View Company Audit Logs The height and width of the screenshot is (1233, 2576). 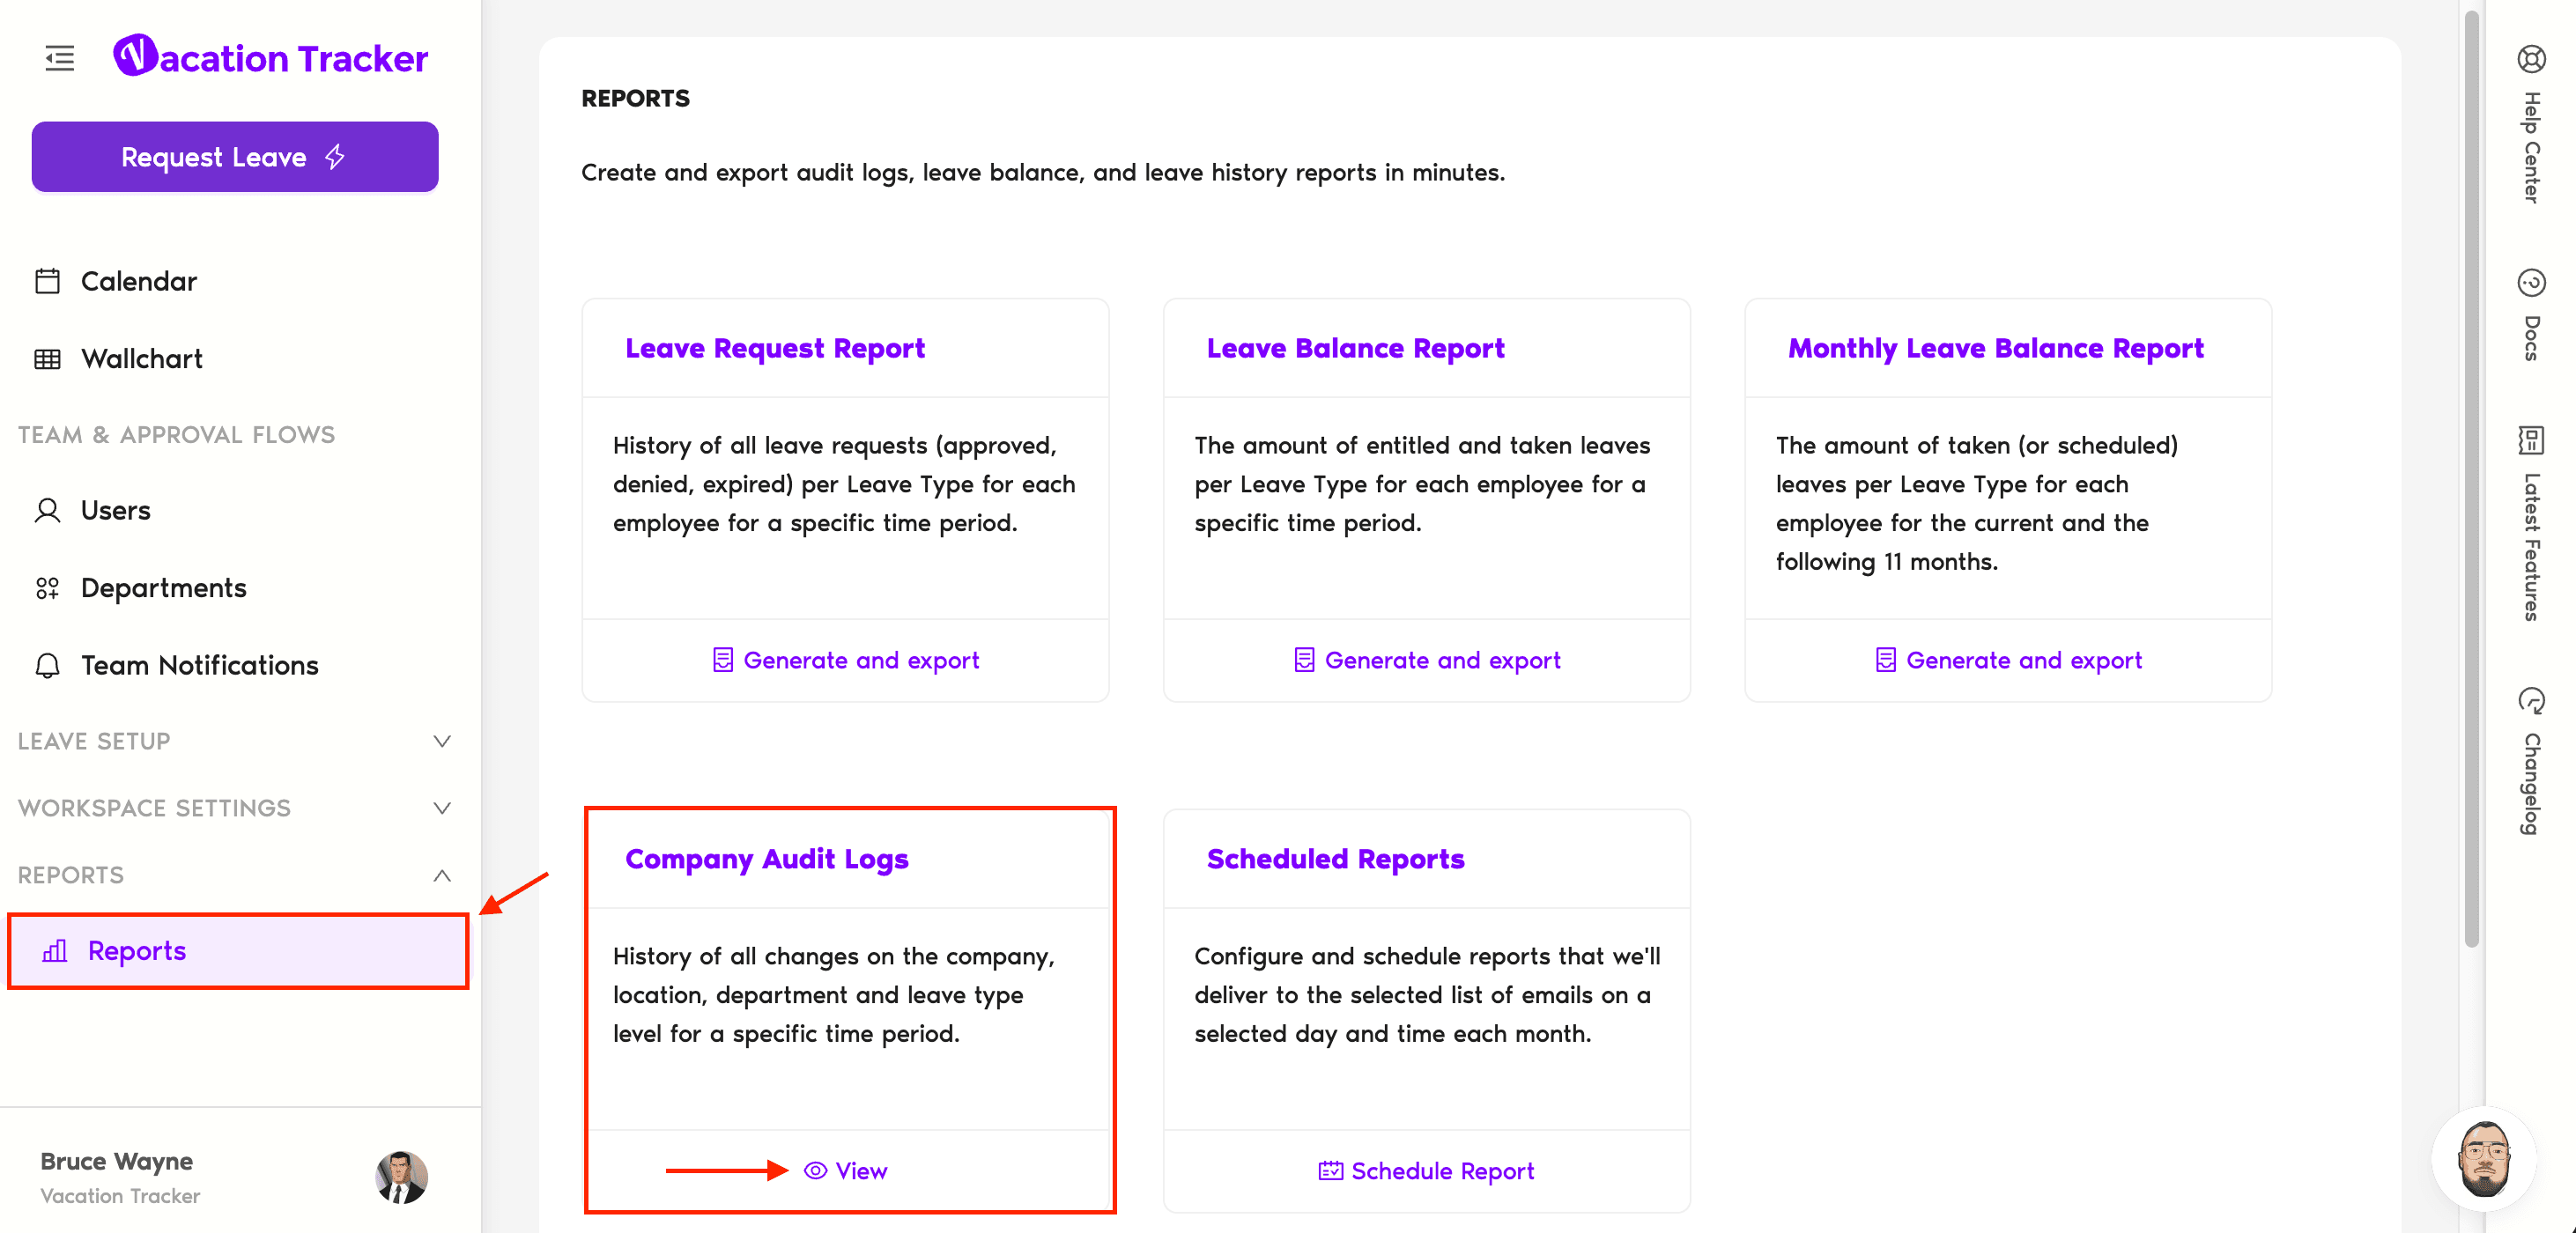846,1170
